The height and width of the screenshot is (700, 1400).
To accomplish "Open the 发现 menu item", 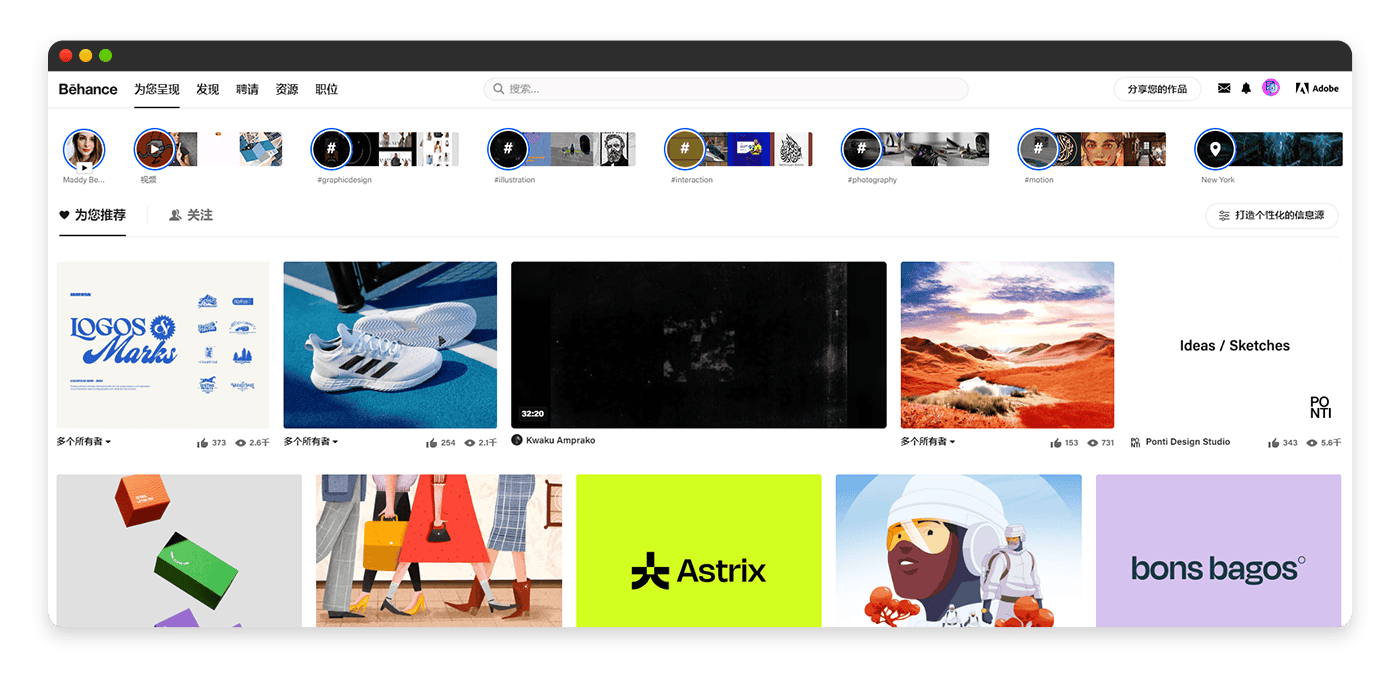I will (x=207, y=89).
